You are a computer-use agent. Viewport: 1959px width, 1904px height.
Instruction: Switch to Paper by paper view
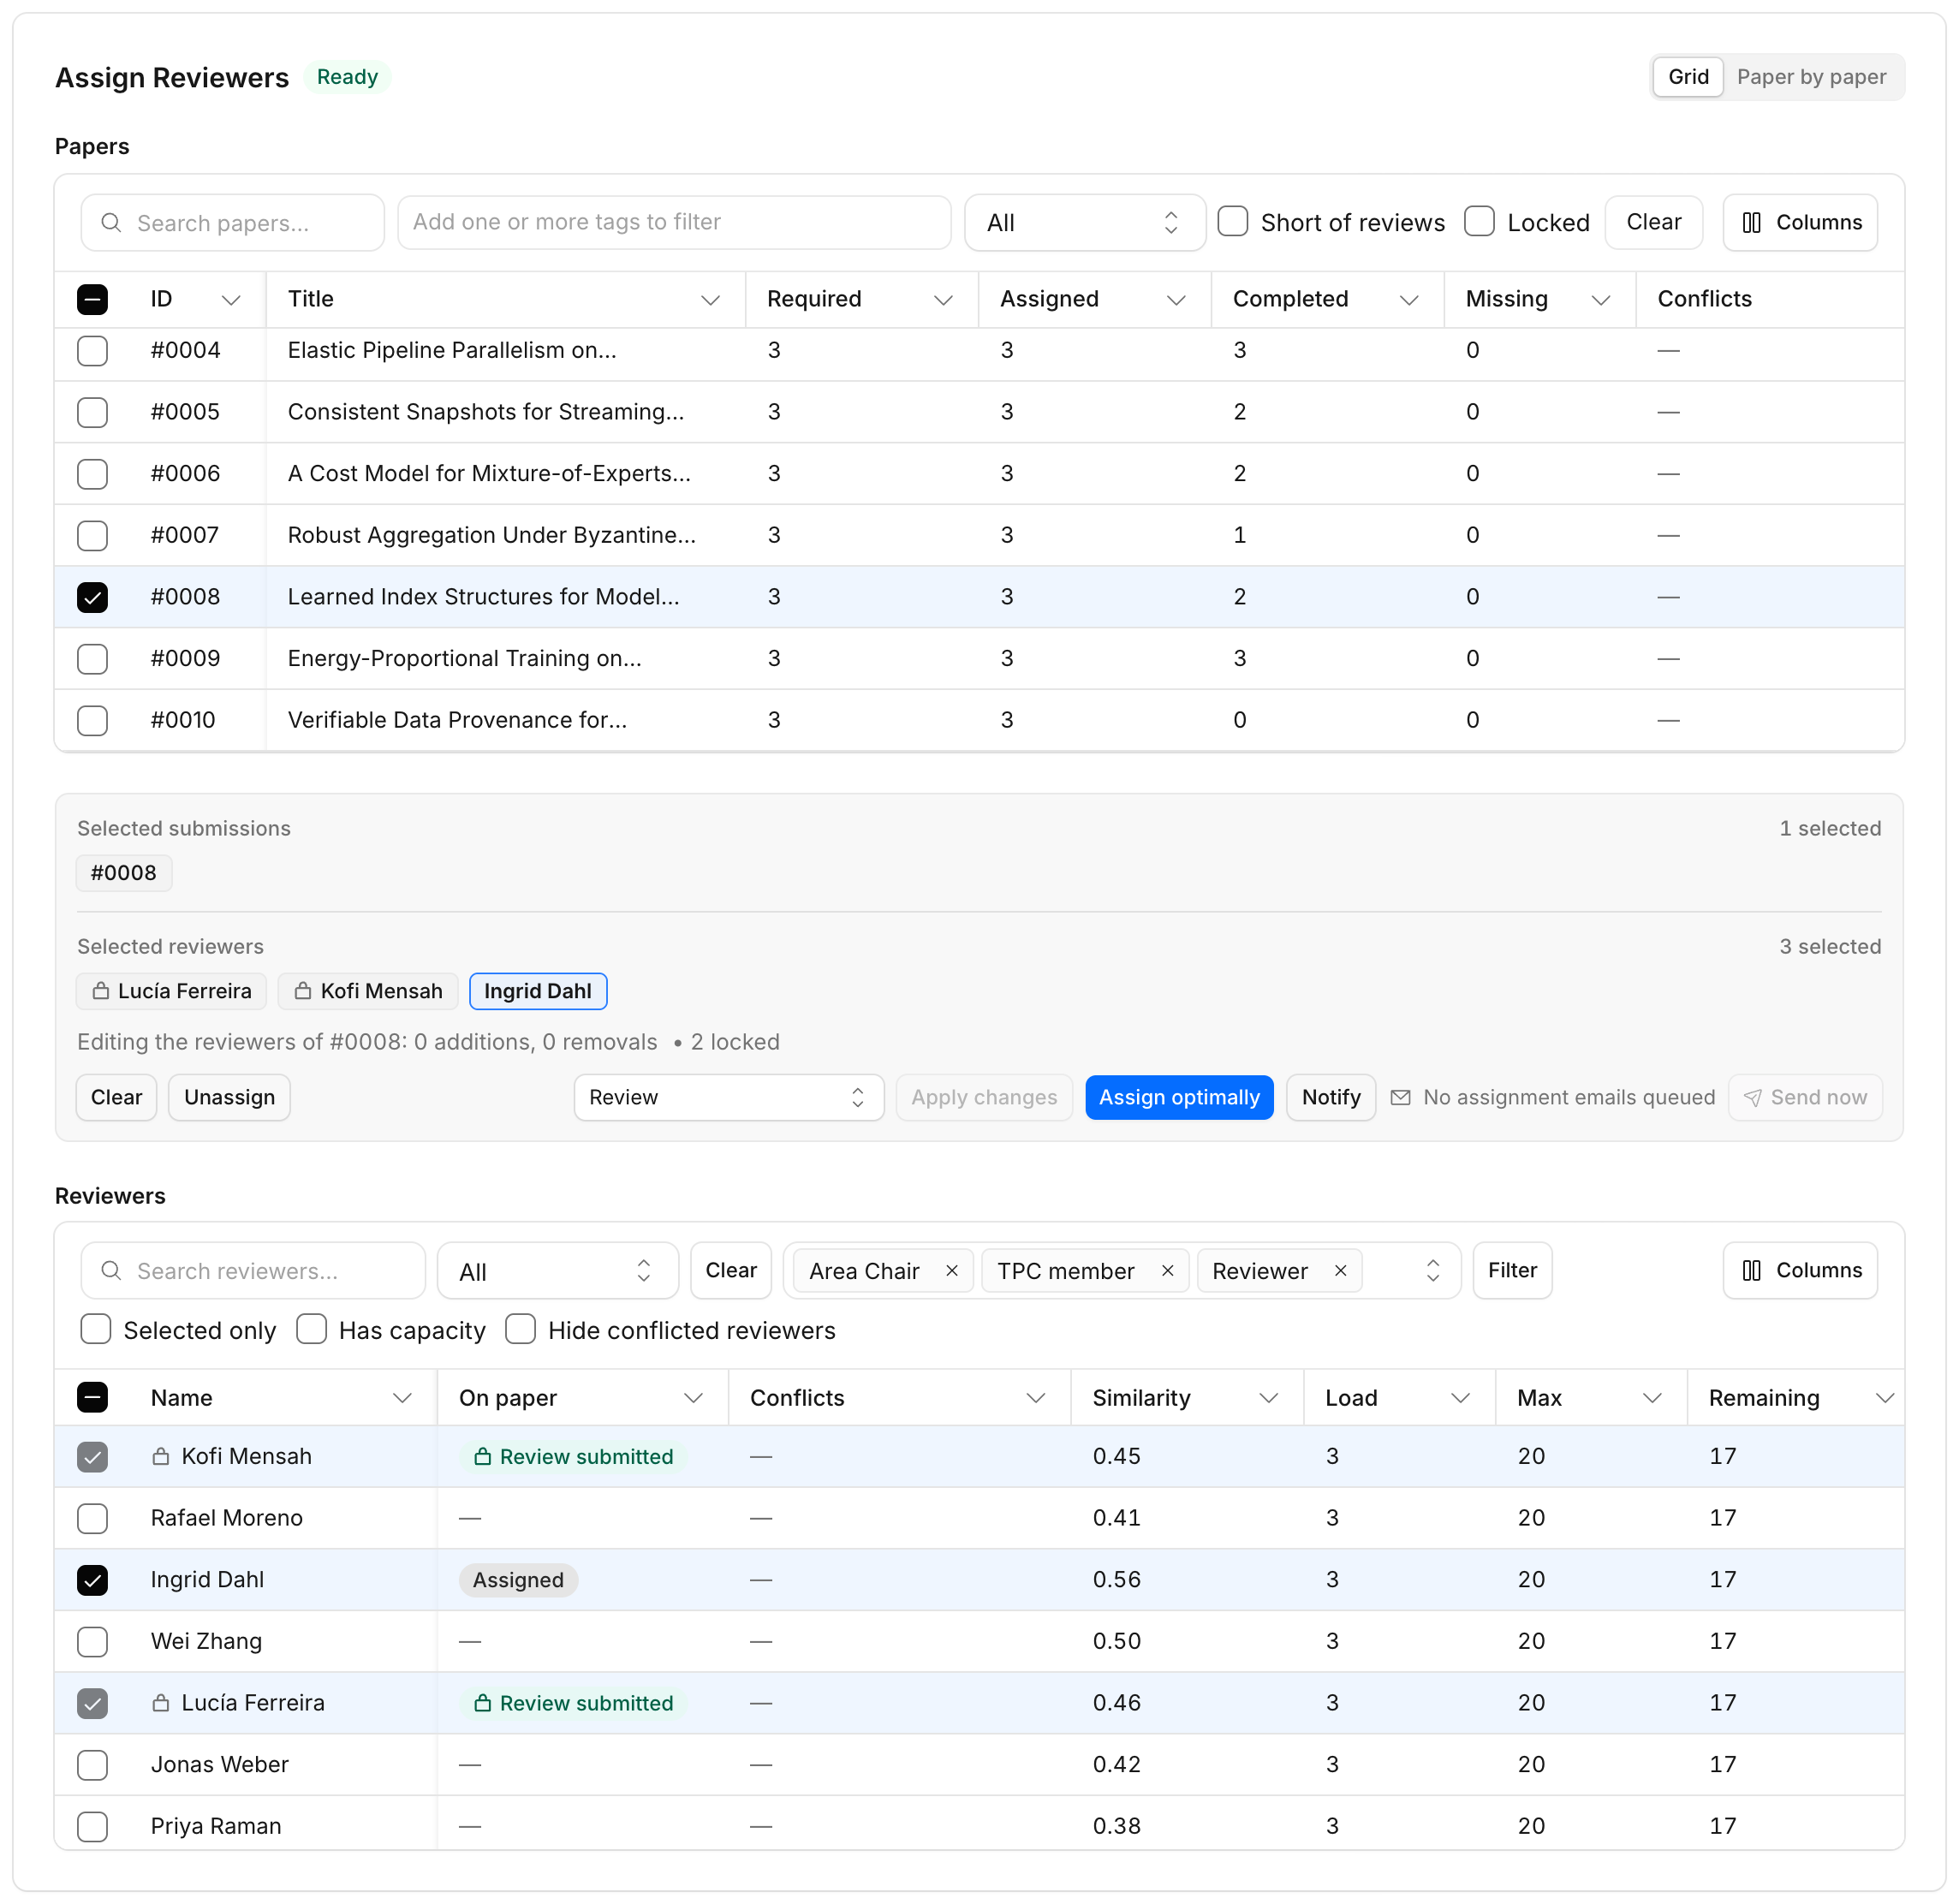pyautogui.click(x=1811, y=77)
